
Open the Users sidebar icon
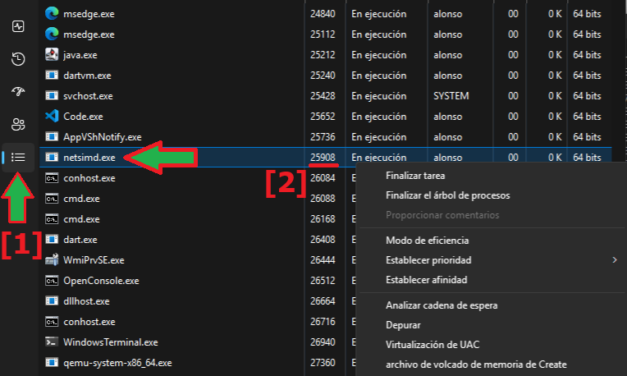click(18, 124)
